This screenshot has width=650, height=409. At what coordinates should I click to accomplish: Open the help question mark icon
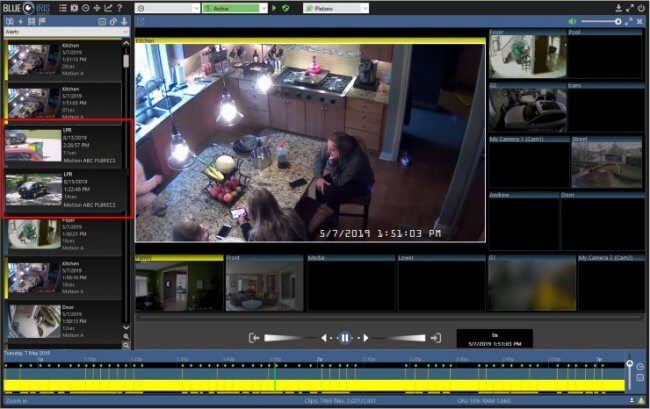(x=119, y=8)
